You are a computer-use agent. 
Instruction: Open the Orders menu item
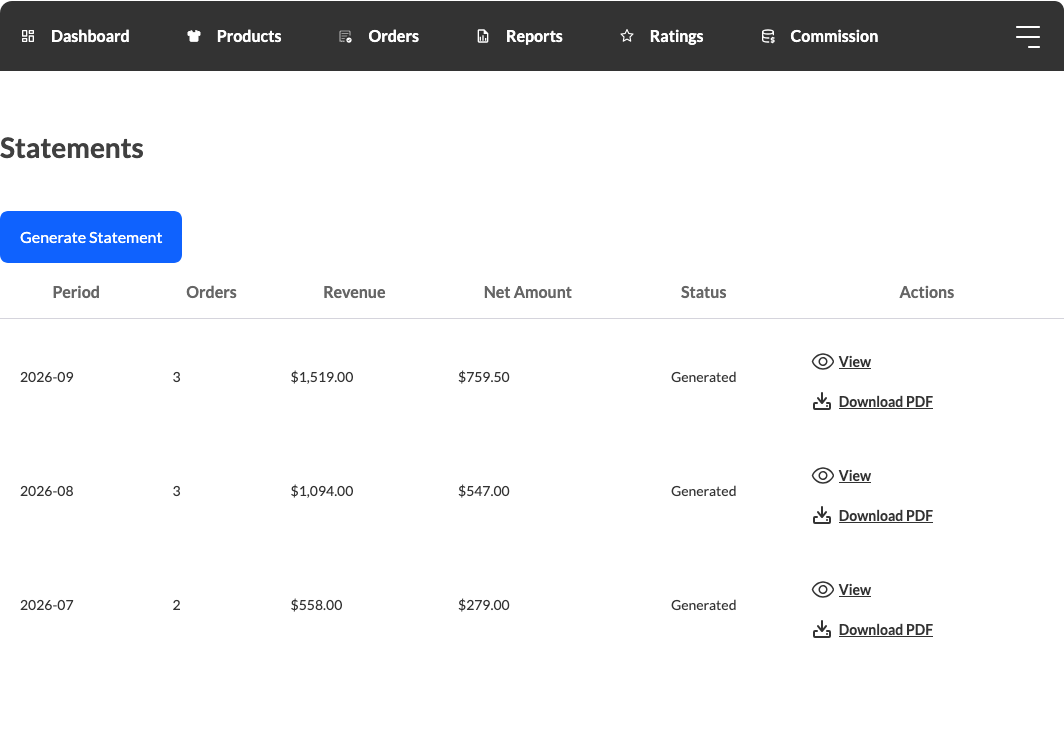coord(394,36)
